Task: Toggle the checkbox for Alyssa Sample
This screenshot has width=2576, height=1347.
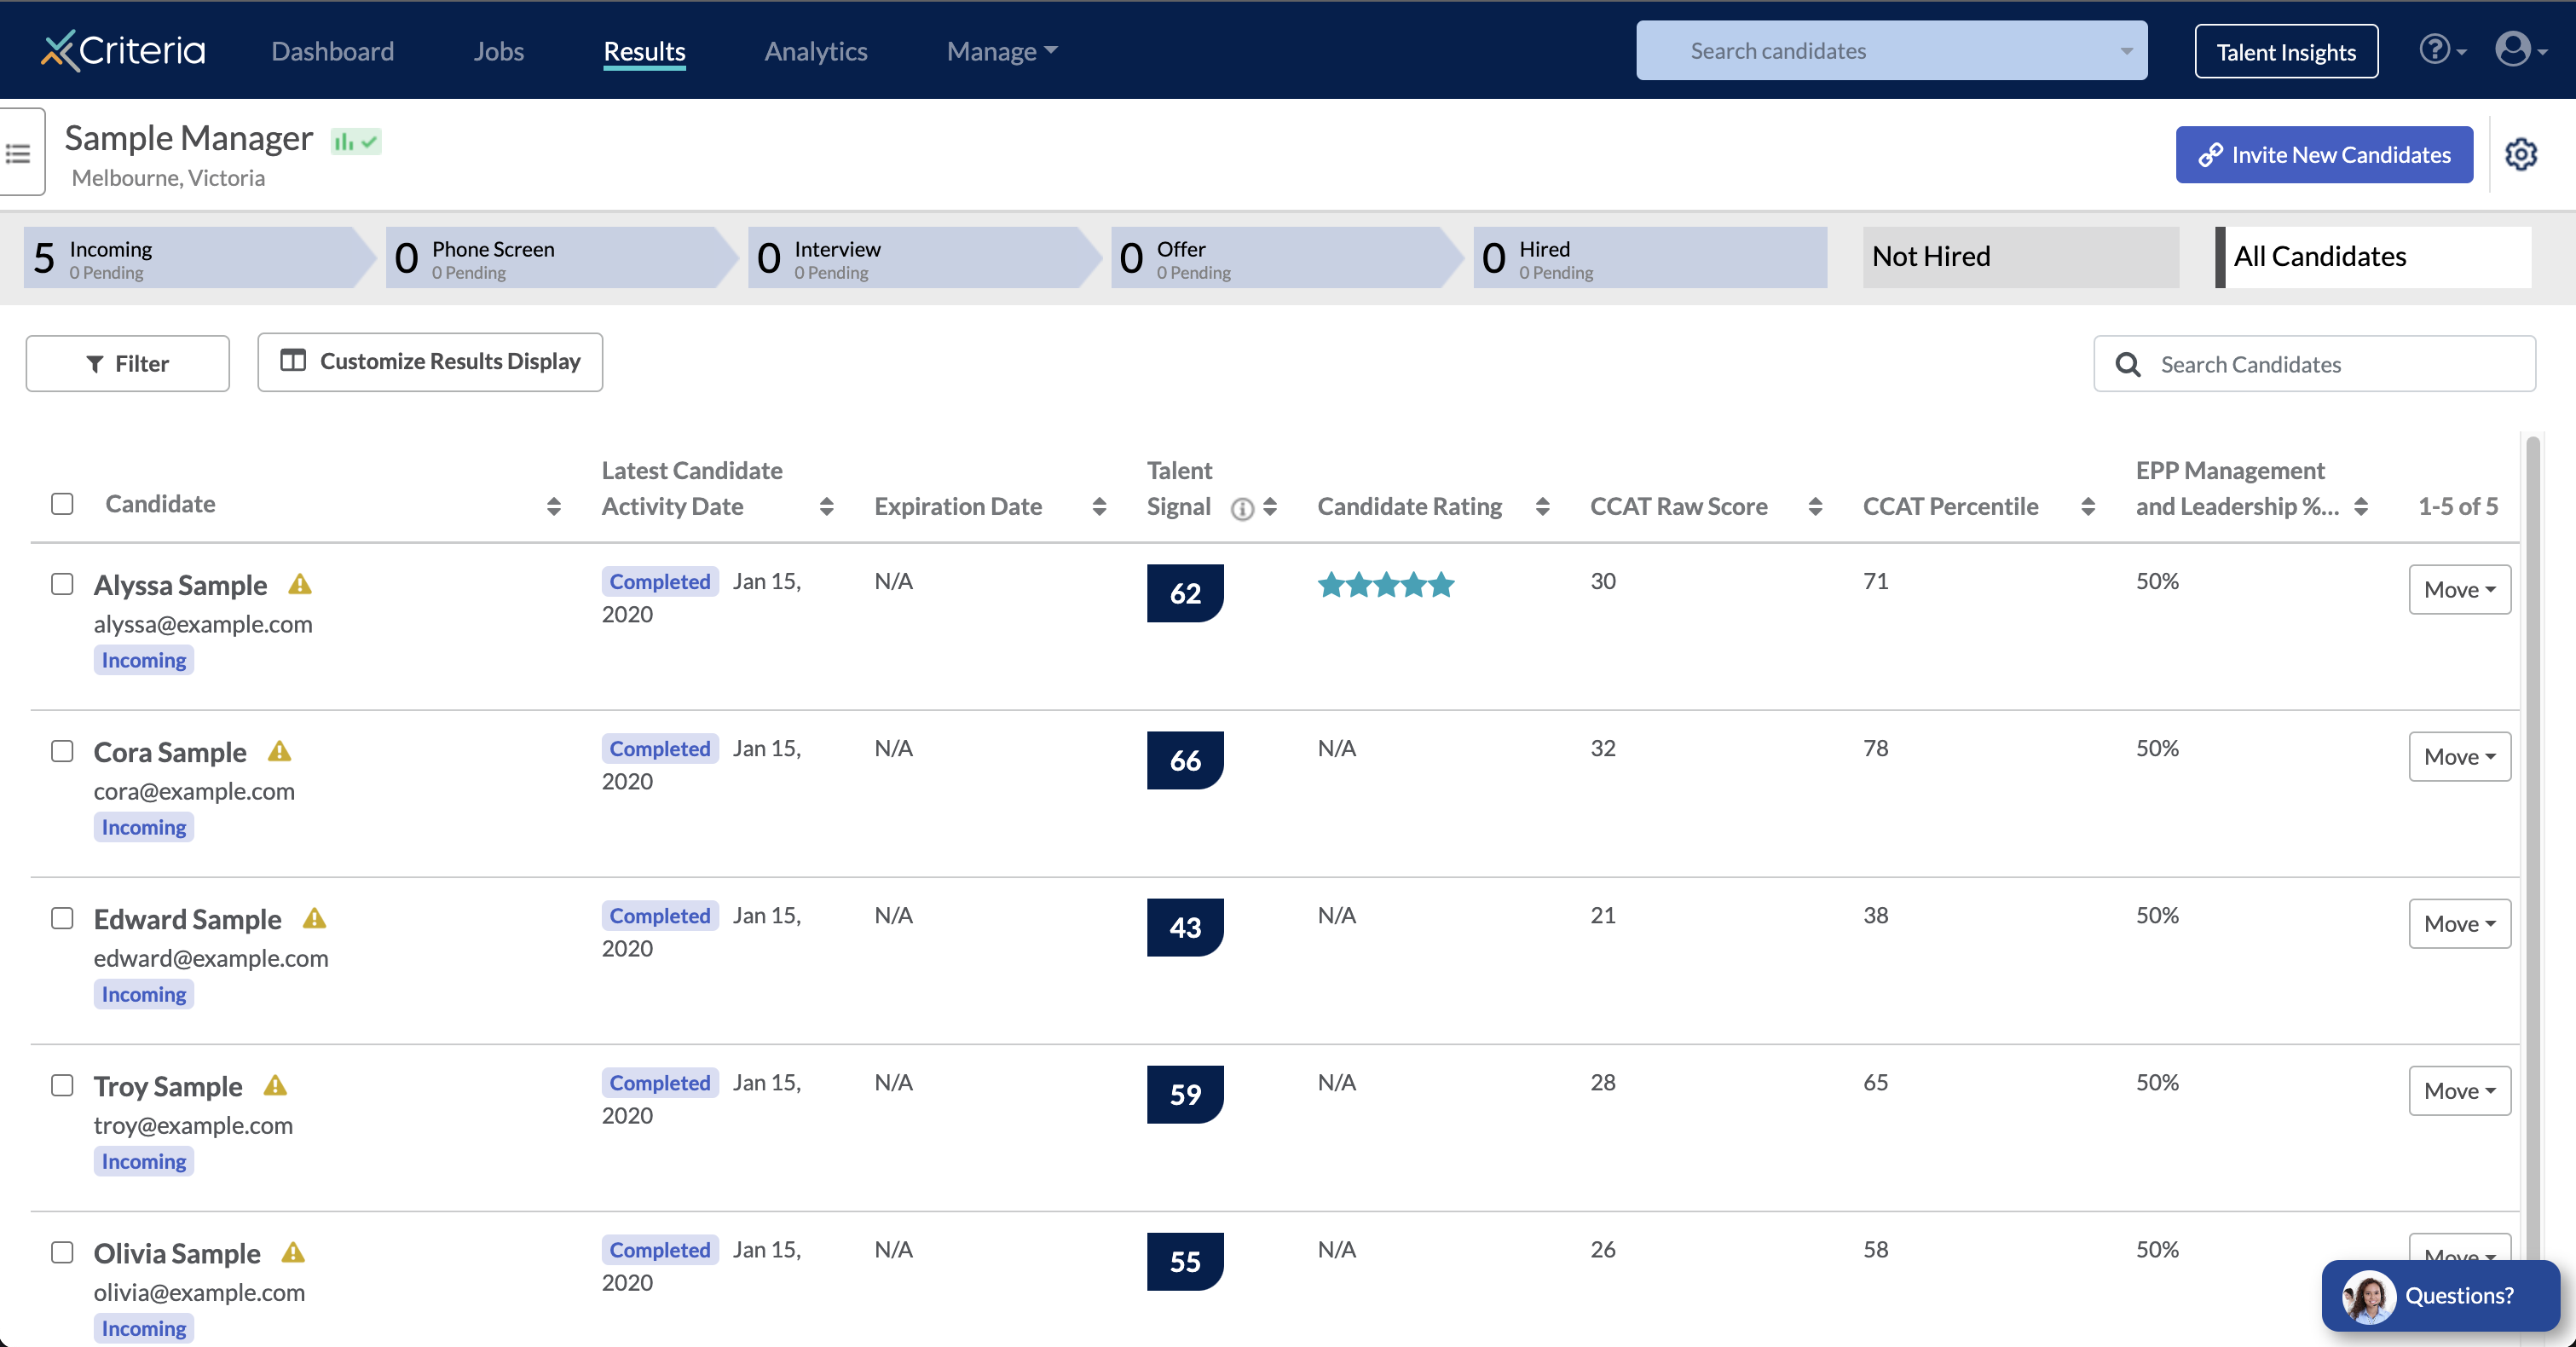Action: [61, 579]
